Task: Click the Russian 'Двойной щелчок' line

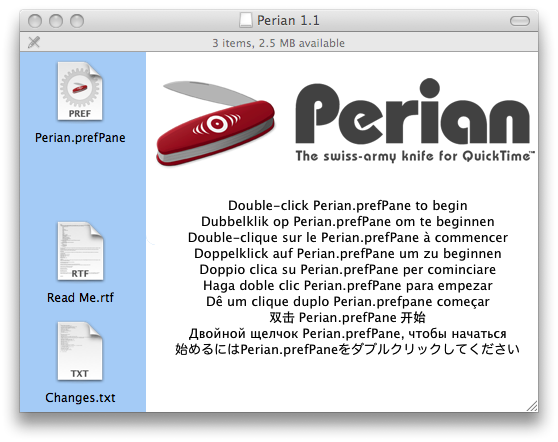Action: click(348, 334)
